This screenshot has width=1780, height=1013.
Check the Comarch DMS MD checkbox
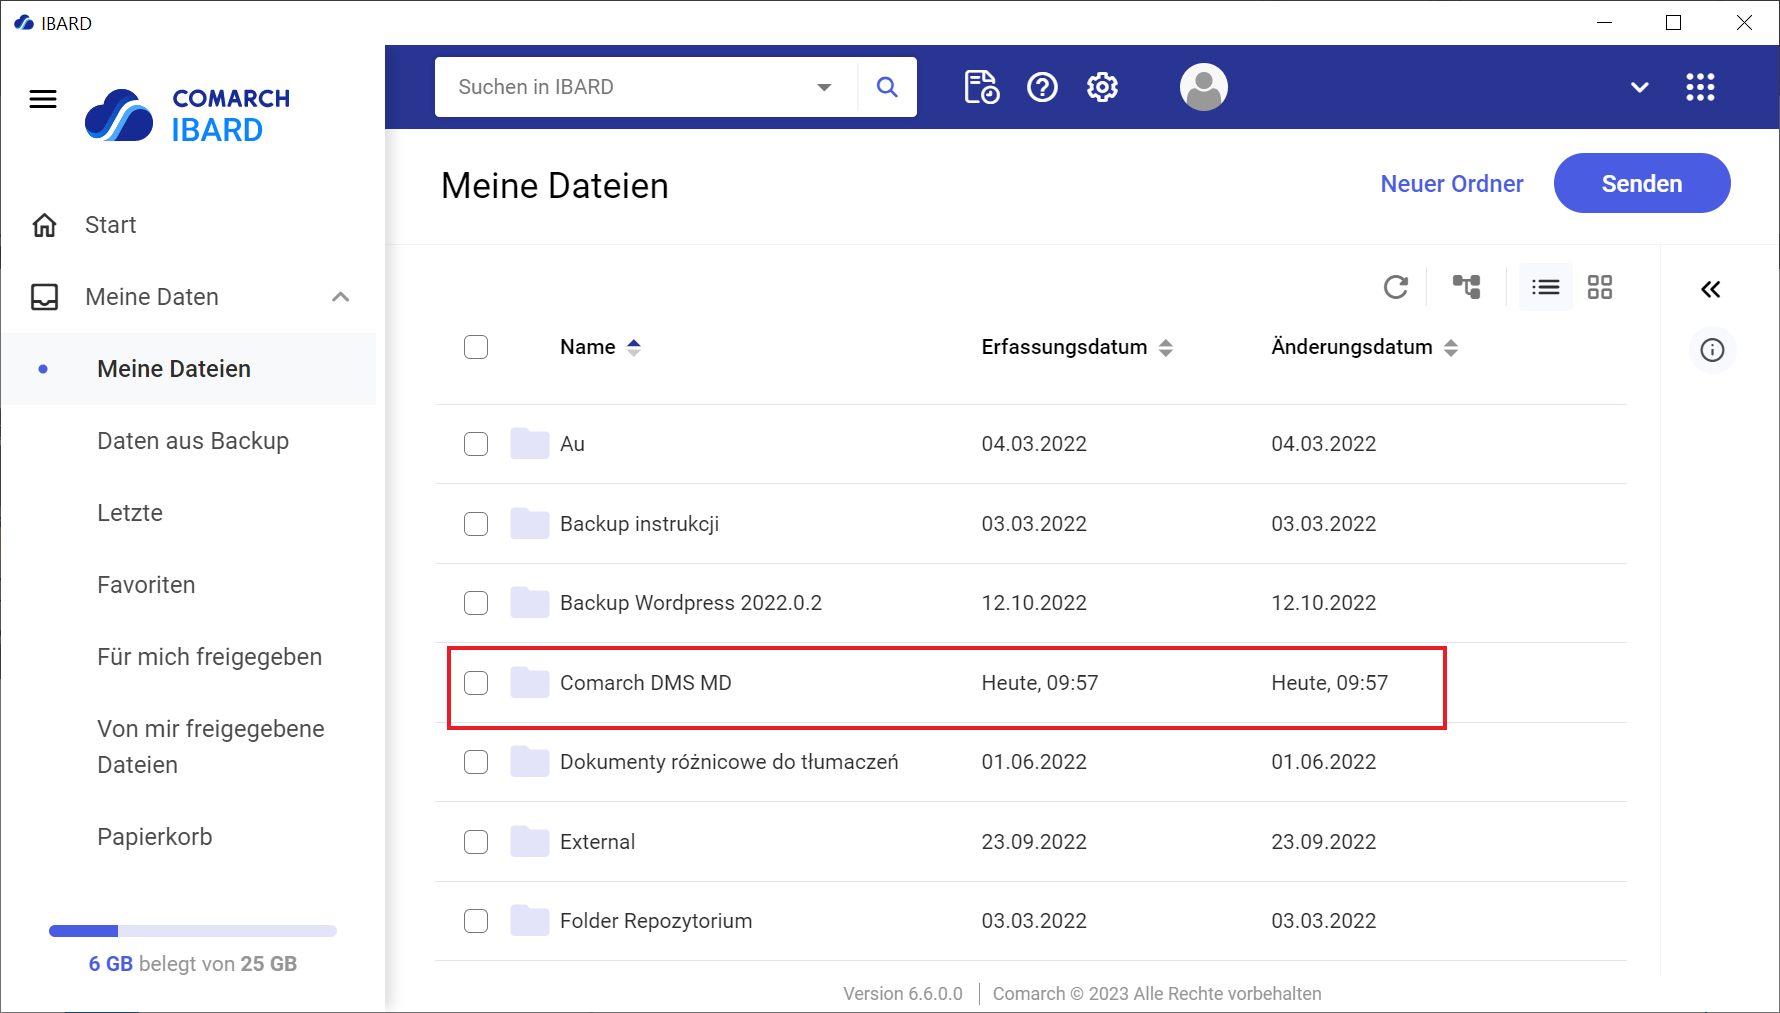tap(476, 683)
